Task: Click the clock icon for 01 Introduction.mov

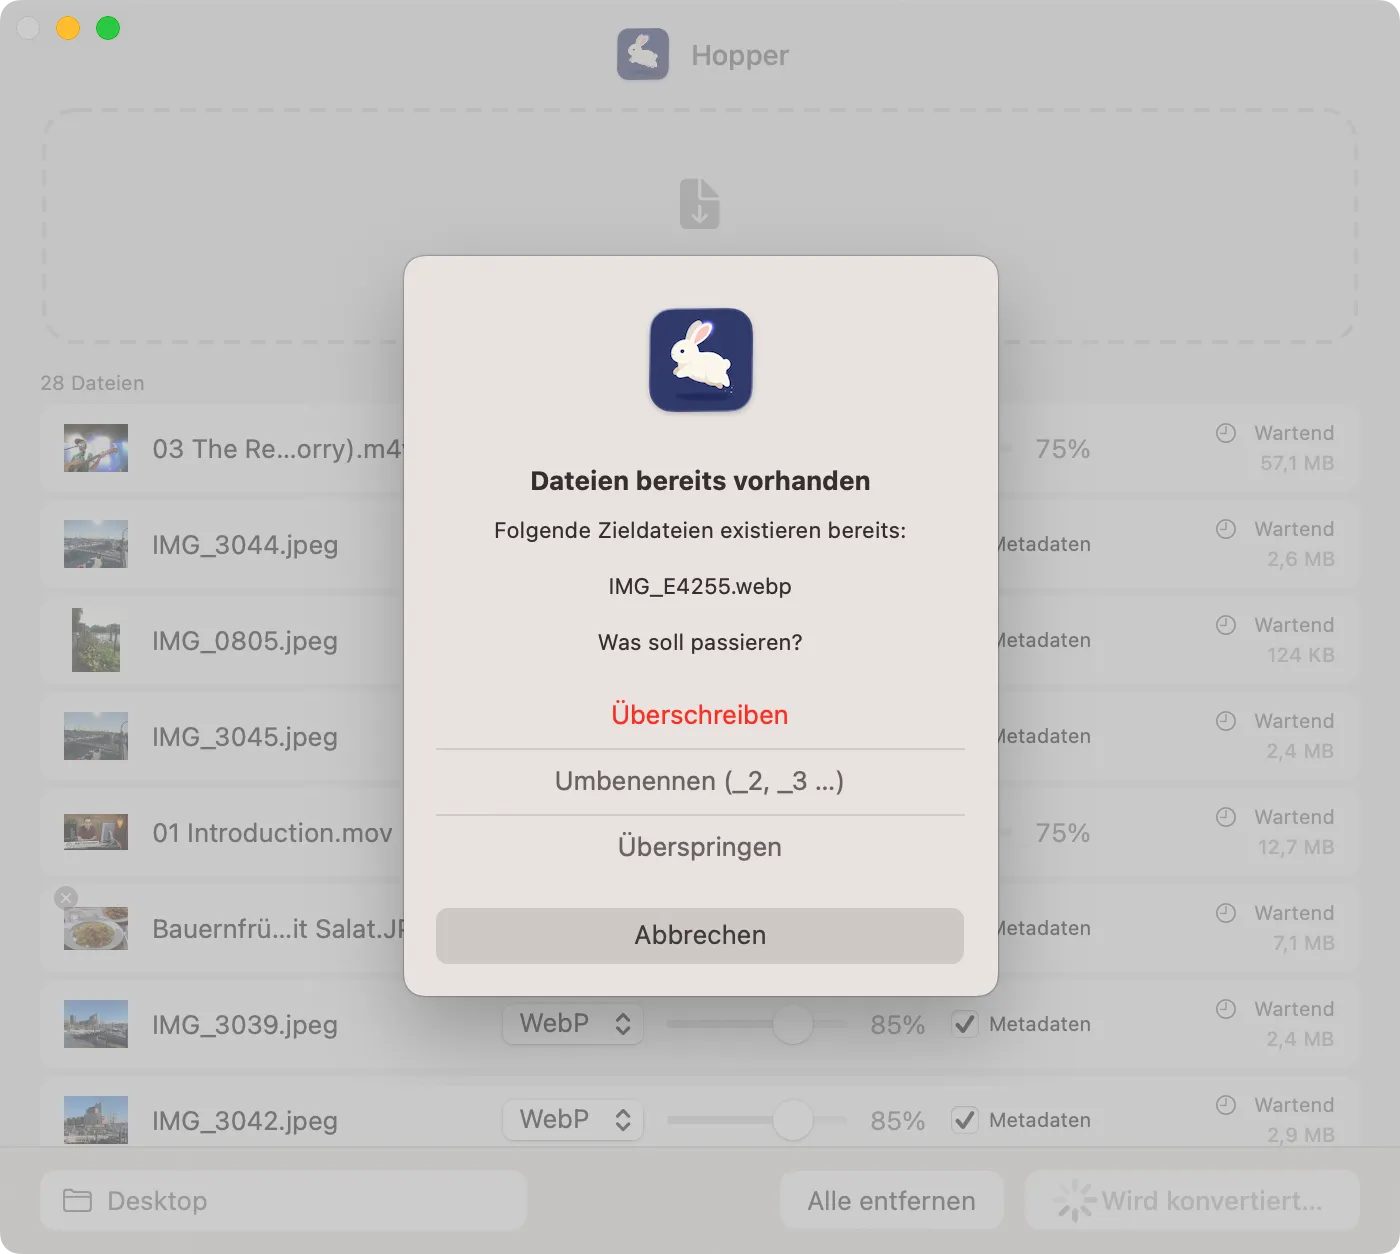Action: pyautogui.click(x=1225, y=817)
